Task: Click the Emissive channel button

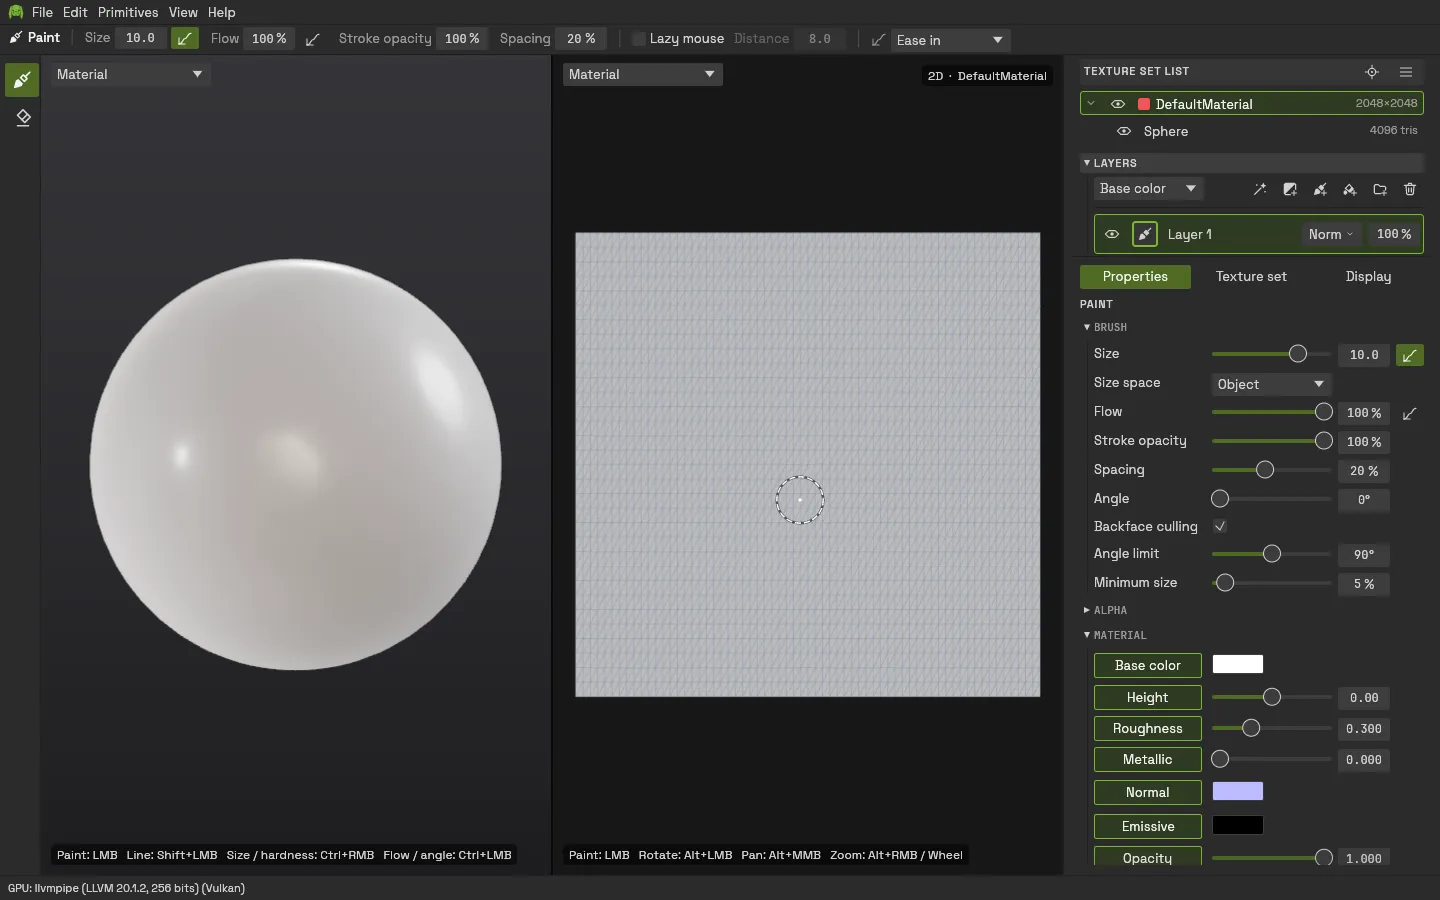Action: [x=1148, y=827]
